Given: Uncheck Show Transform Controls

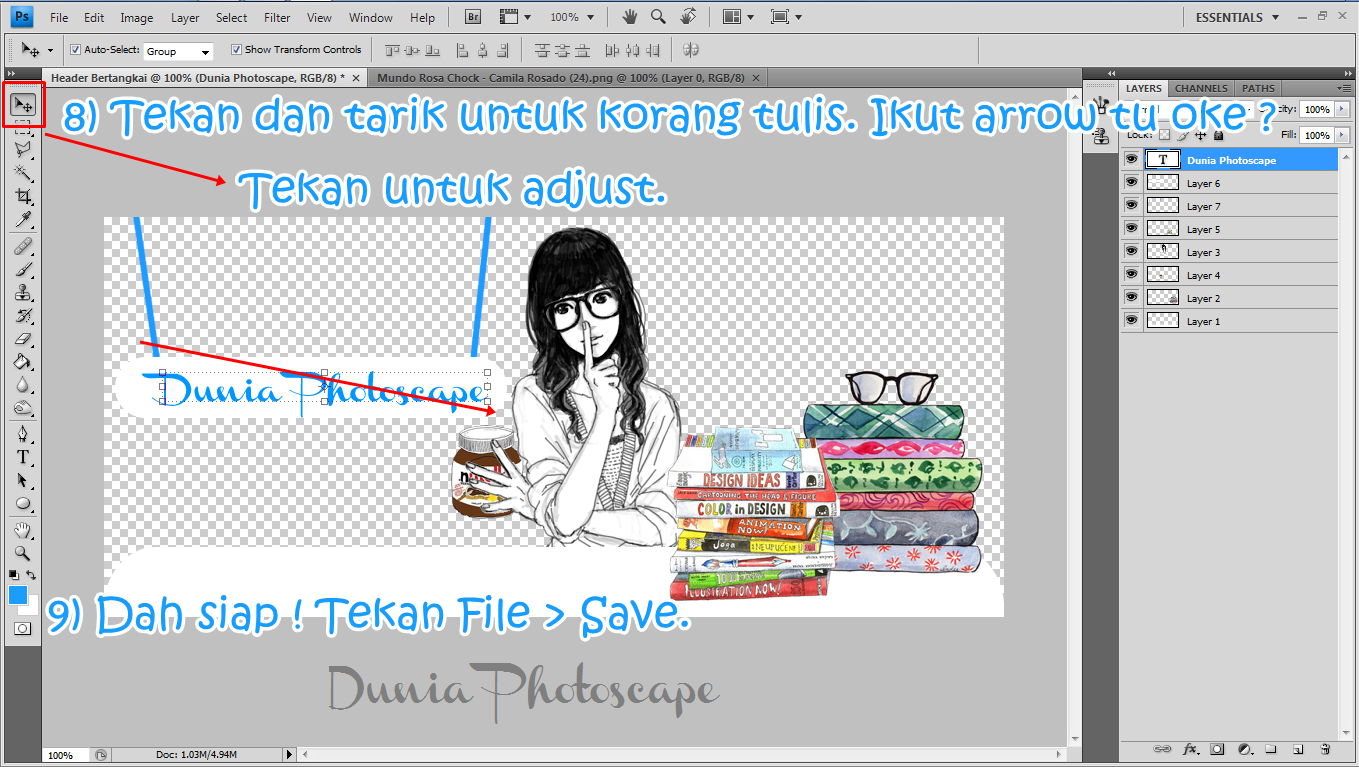Looking at the screenshot, I should tap(236, 49).
